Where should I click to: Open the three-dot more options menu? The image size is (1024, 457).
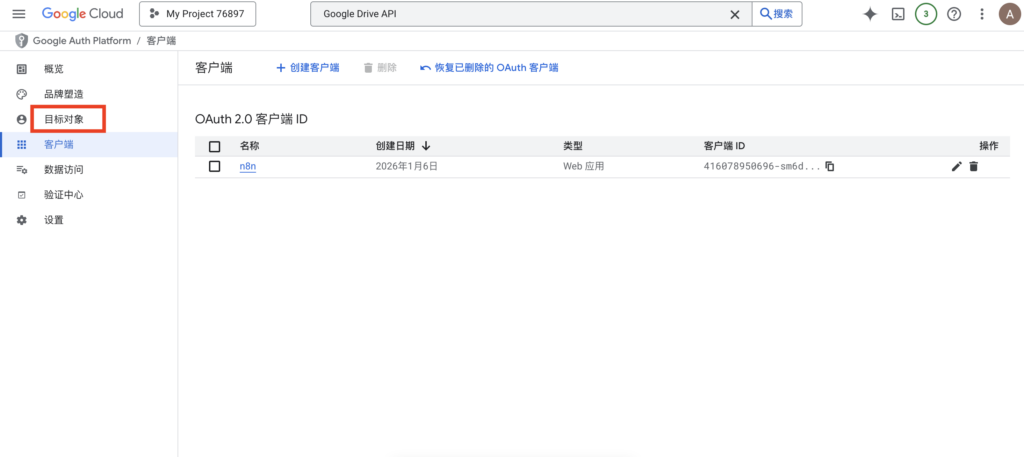tap(982, 14)
